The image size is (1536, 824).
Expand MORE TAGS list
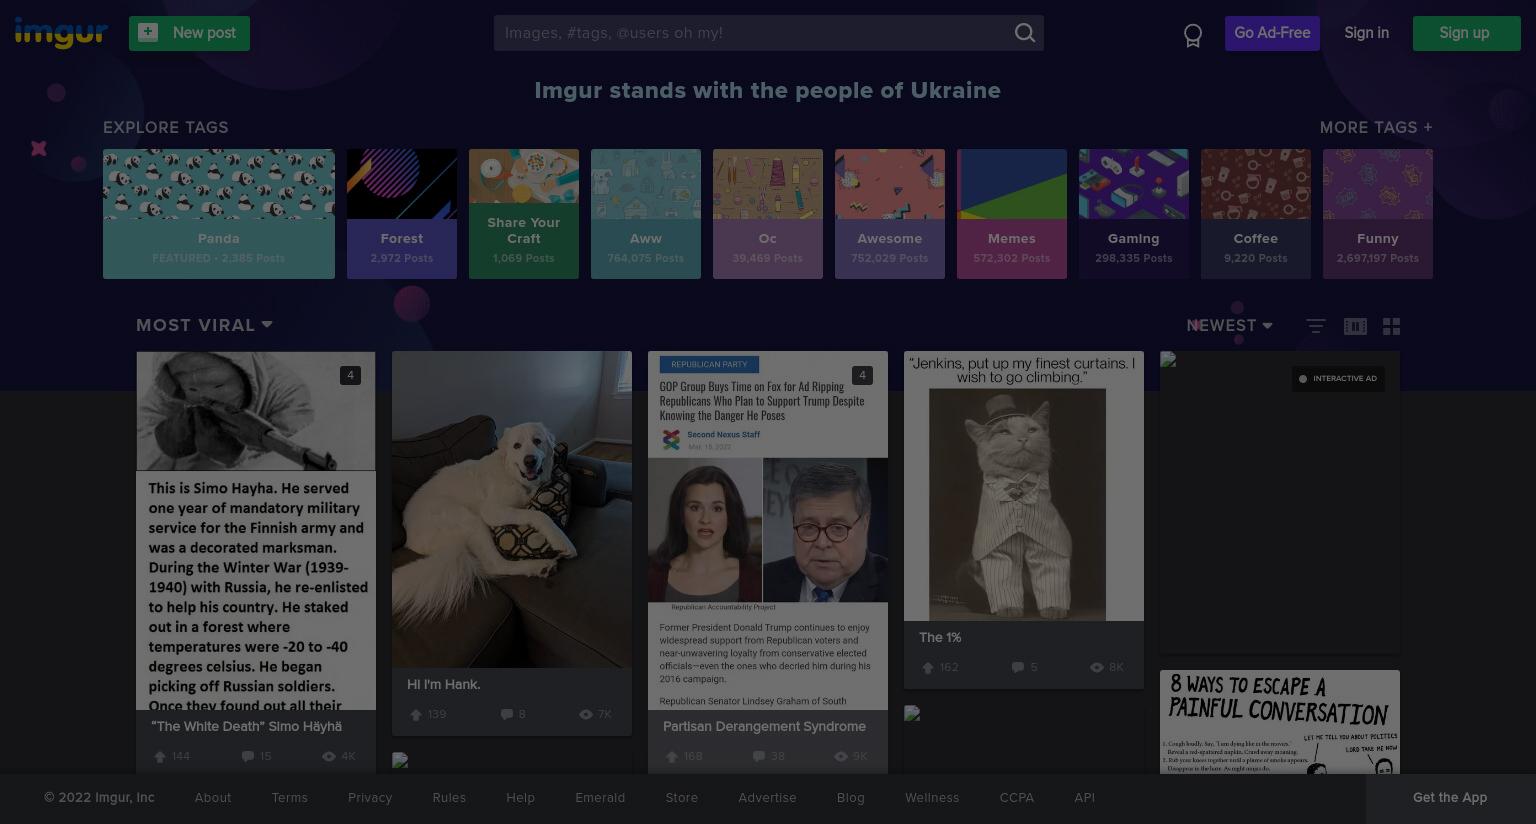tap(1376, 127)
